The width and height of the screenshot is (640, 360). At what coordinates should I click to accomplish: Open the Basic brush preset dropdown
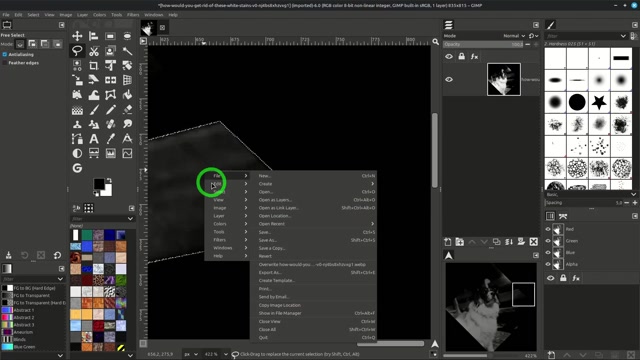pos(633,194)
